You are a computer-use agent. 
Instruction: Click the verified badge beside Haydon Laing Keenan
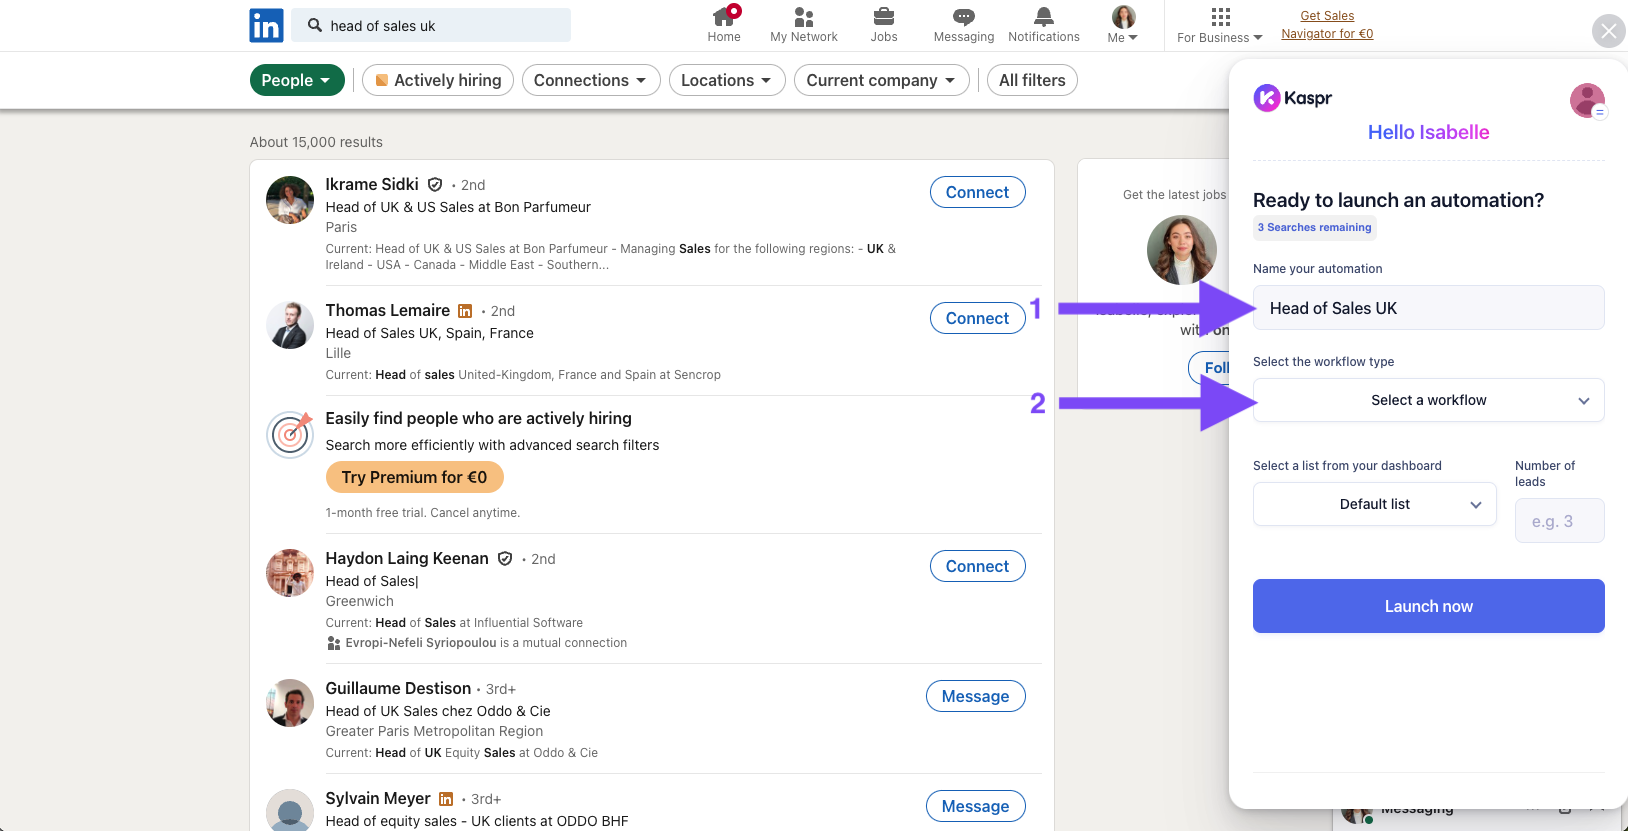505,559
